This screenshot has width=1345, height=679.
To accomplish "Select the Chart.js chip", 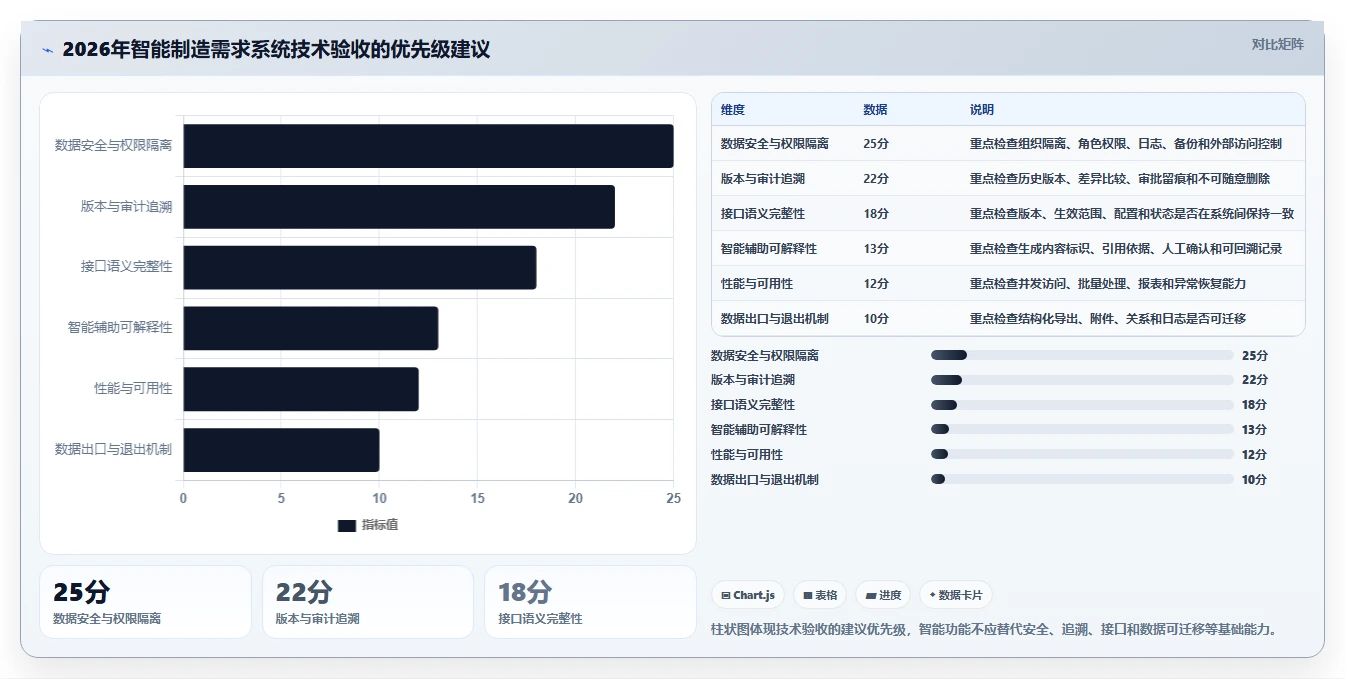I will 748,595.
